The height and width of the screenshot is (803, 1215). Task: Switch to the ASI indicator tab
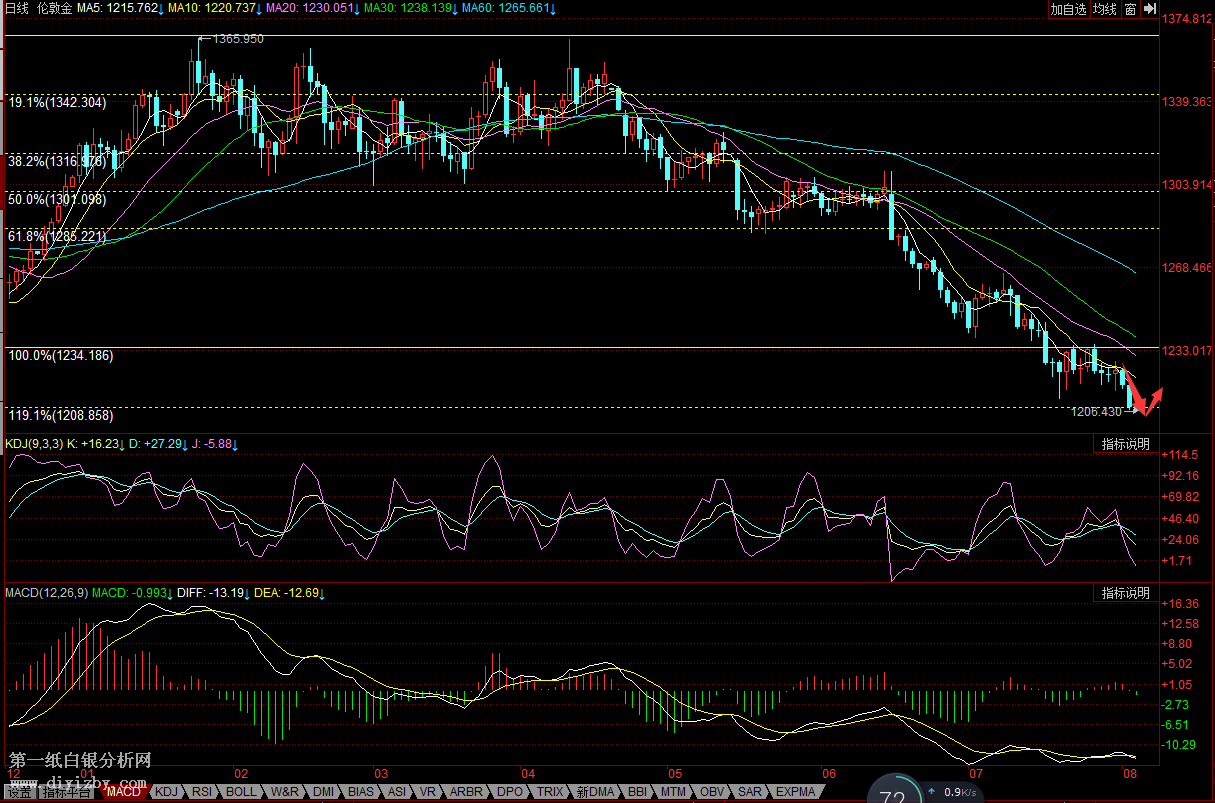[x=397, y=792]
